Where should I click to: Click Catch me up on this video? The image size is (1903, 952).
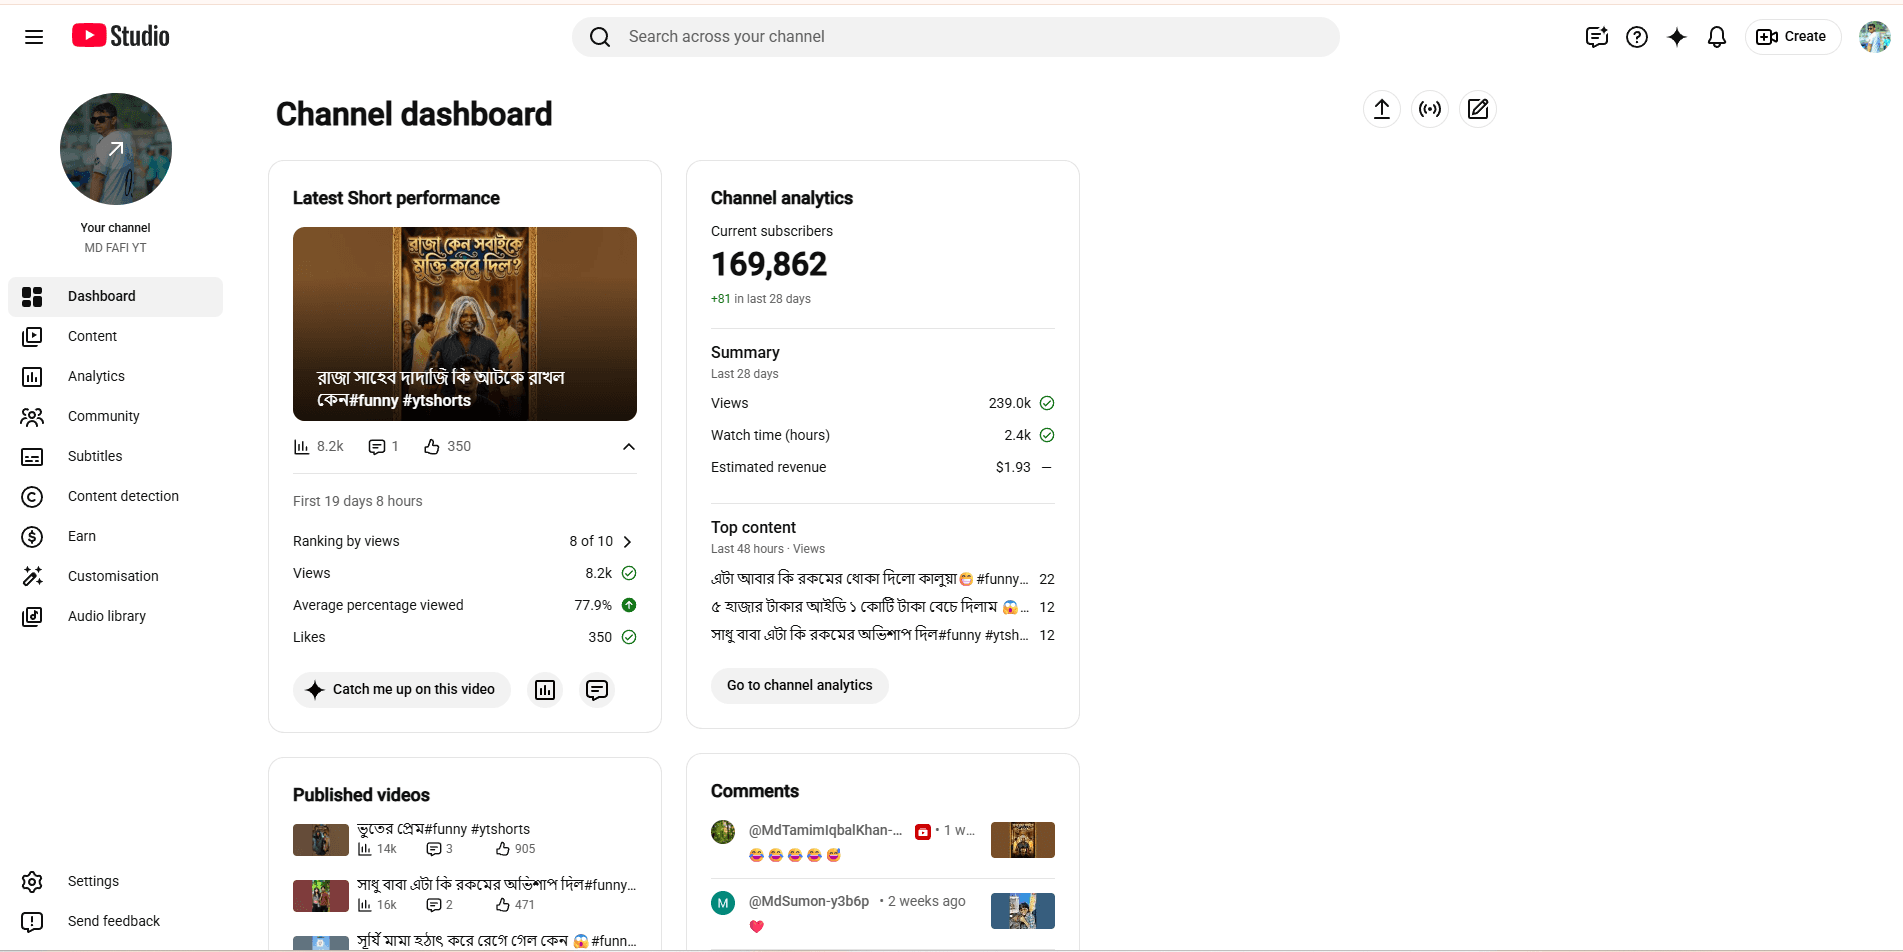point(402,690)
